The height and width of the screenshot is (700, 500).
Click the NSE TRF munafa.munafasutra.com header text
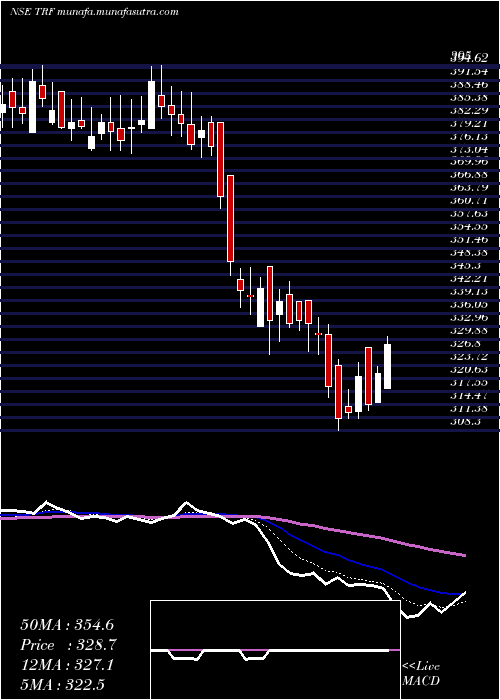(x=94, y=12)
